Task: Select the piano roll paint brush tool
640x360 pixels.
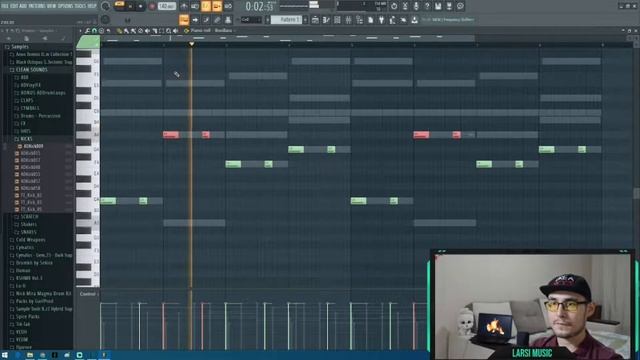Action: [x=126, y=31]
